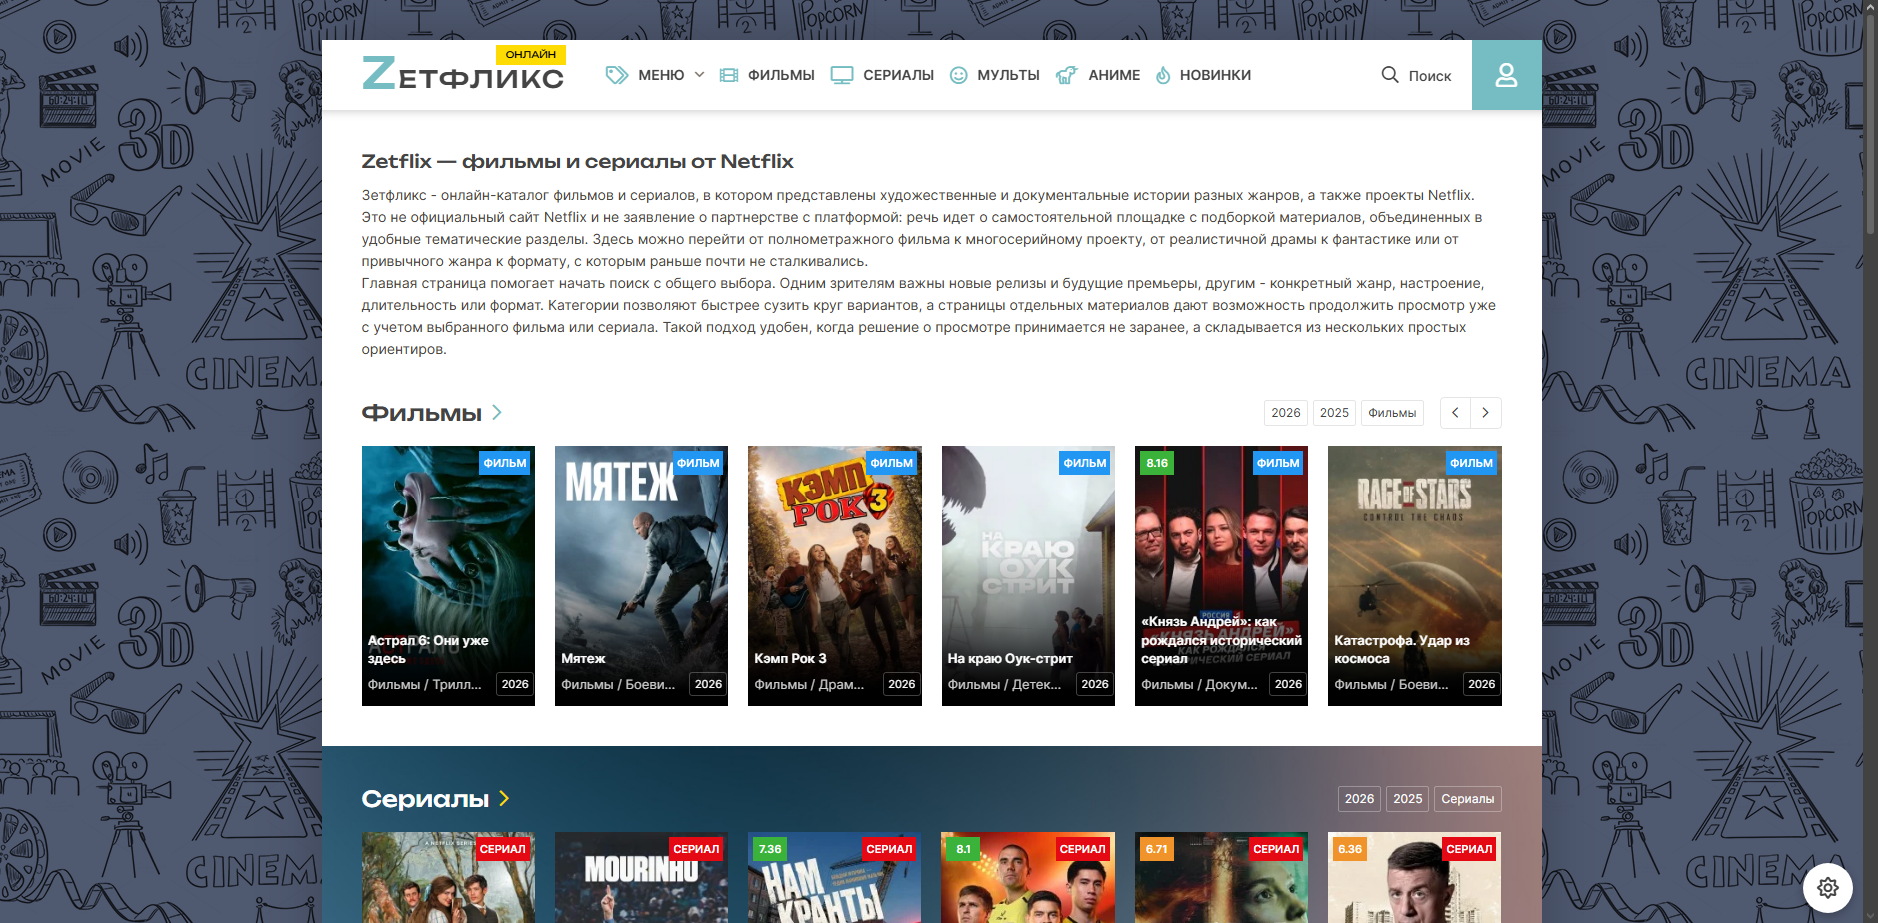
Task: Click the film strip icon beside Фильмы
Action: point(729,75)
